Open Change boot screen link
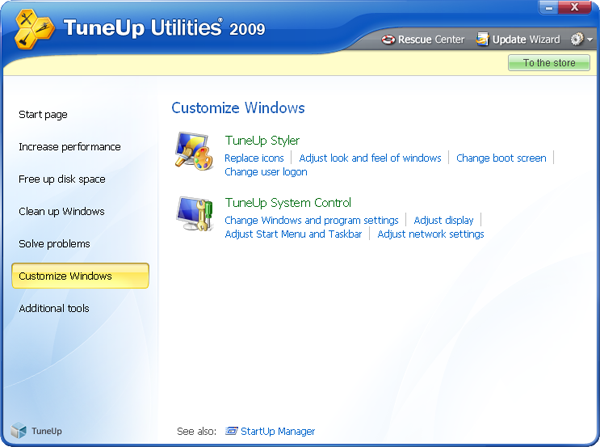The height and width of the screenshot is (447, 600). (x=501, y=158)
